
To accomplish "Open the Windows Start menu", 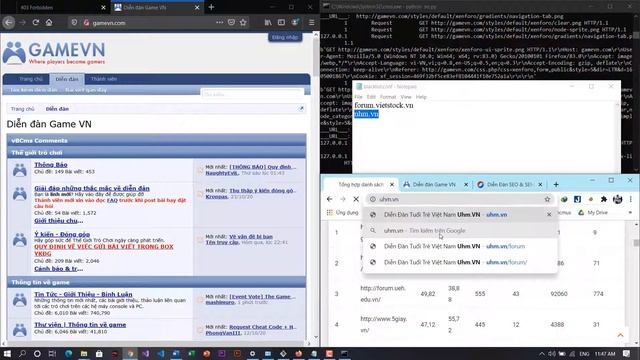I will click(7, 353).
